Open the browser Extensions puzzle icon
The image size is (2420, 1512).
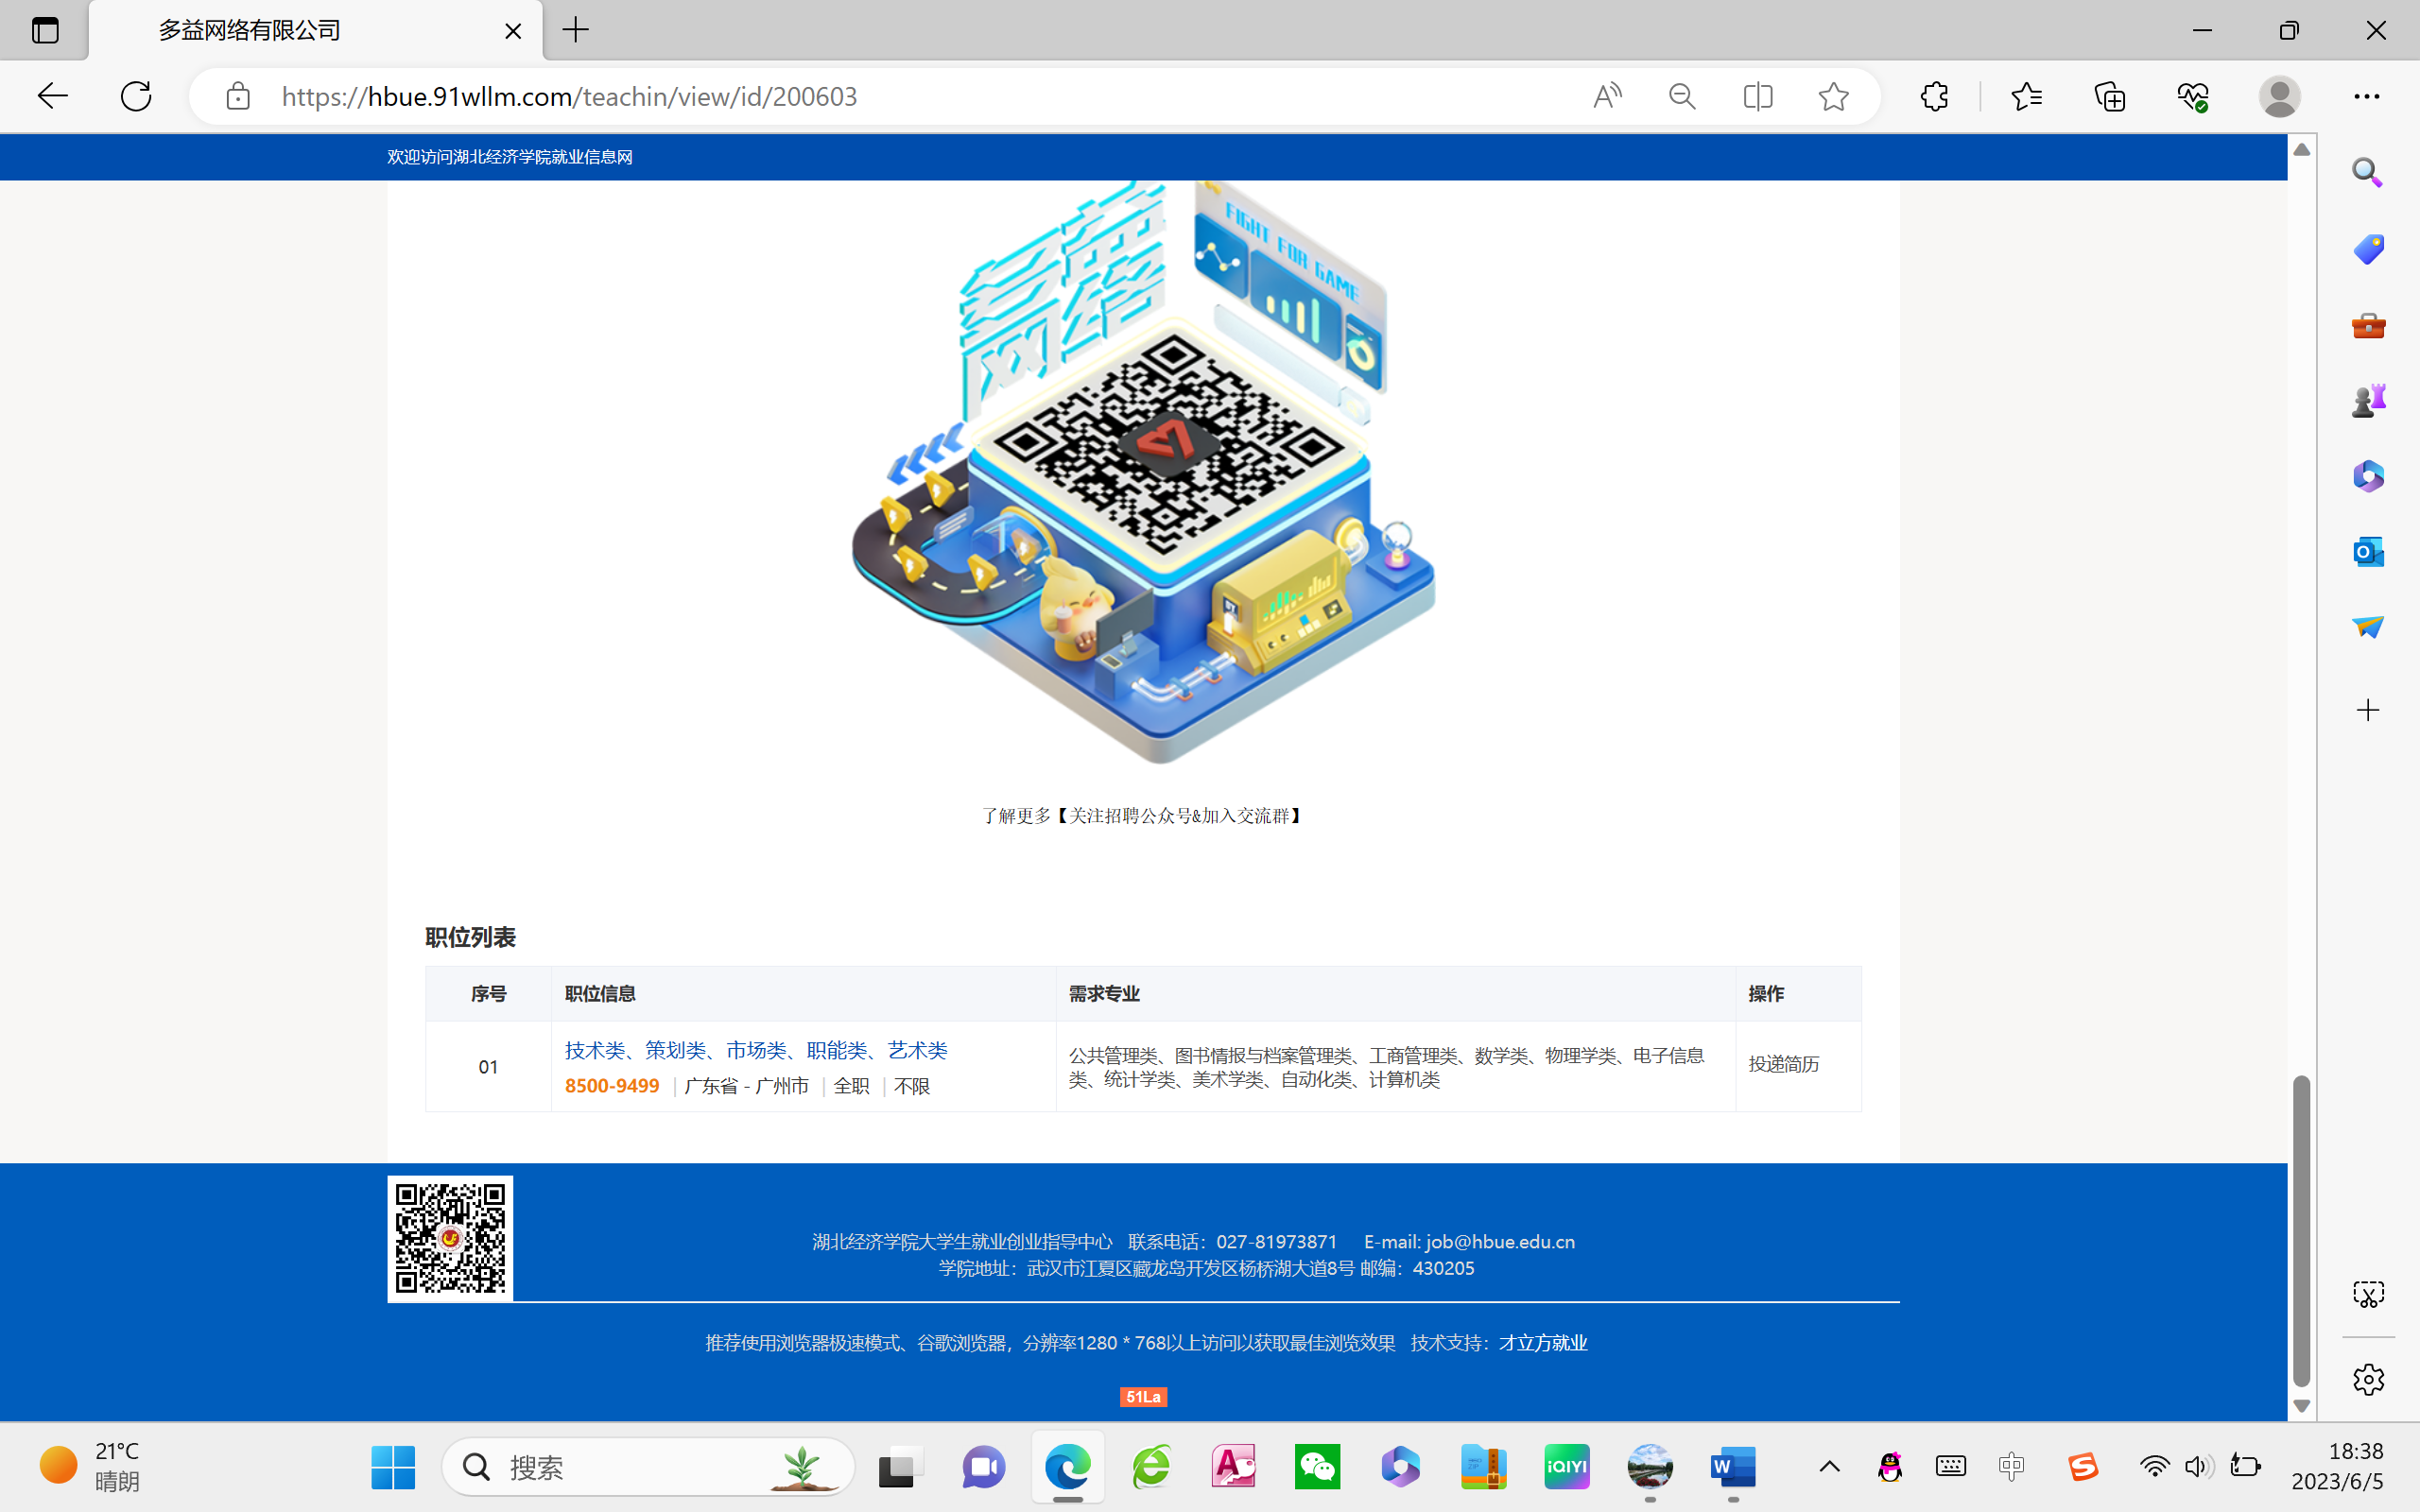(x=1934, y=96)
